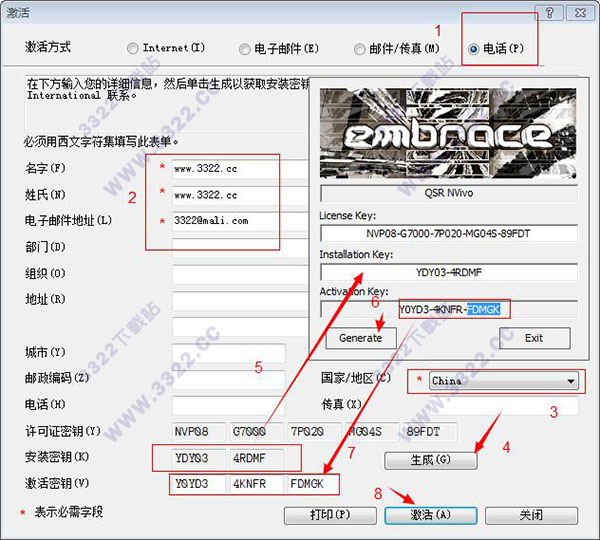Focus the 姓氏(N) input field
This screenshot has width=600, height=540.
pos(240,195)
